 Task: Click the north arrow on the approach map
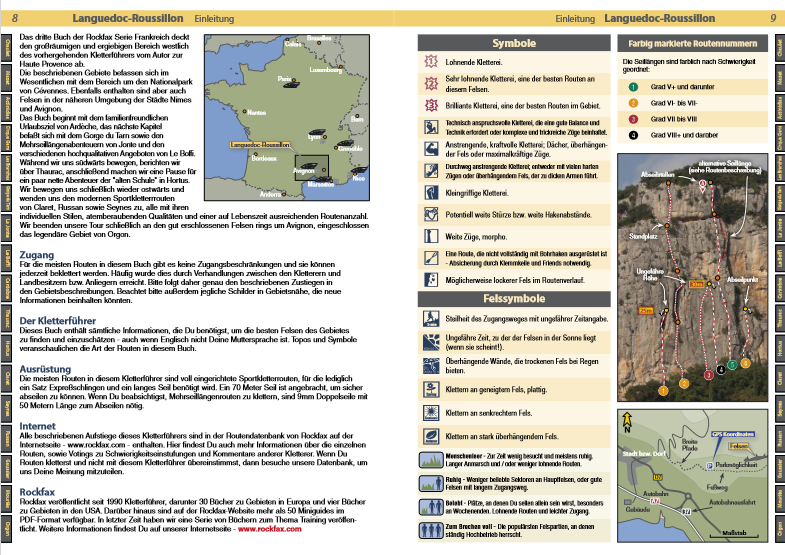627,422
